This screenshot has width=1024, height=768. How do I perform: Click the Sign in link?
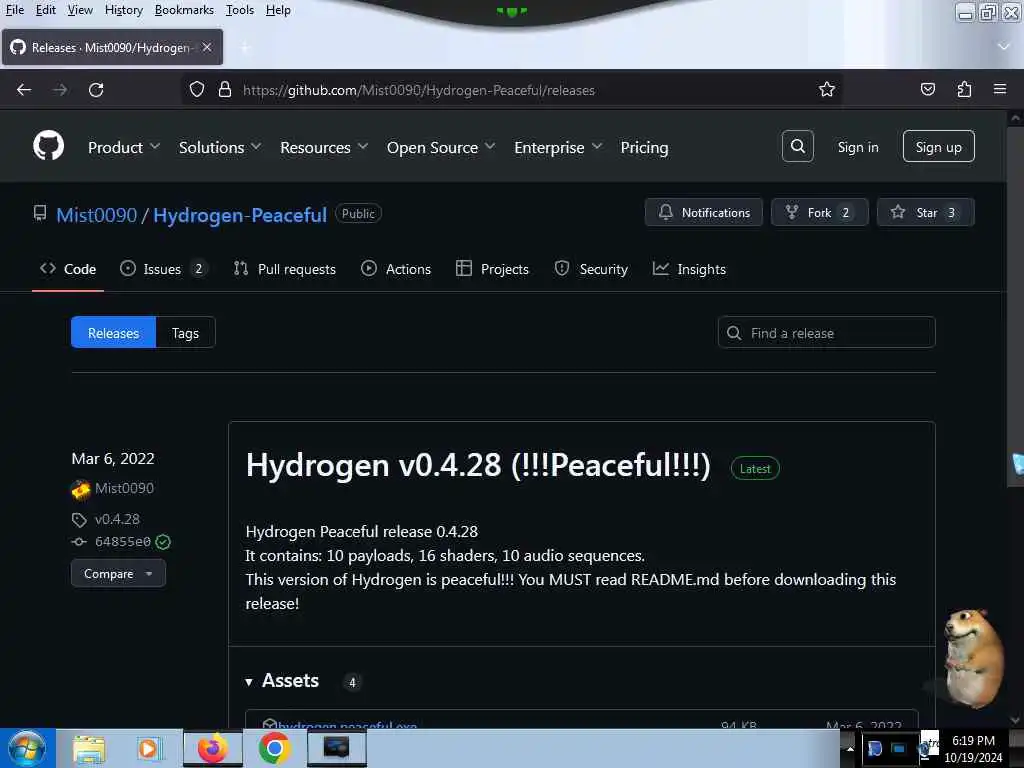click(x=857, y=148)
